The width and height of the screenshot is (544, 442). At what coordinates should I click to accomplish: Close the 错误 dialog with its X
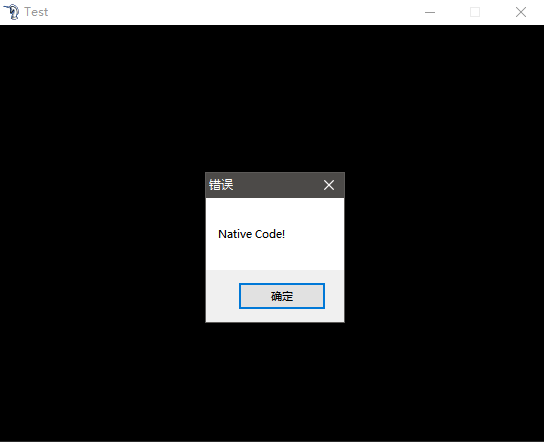pyautogui.click(x=329, y=185)
